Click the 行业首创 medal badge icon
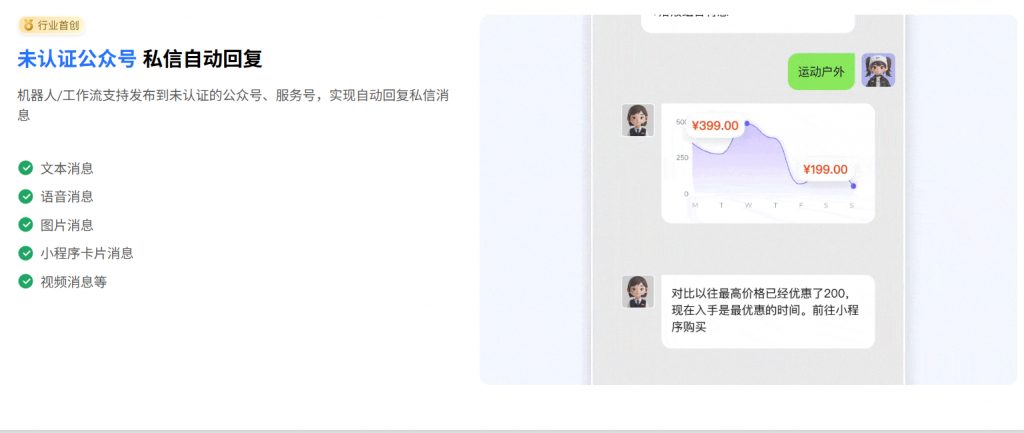 click(x=28, y=25)
